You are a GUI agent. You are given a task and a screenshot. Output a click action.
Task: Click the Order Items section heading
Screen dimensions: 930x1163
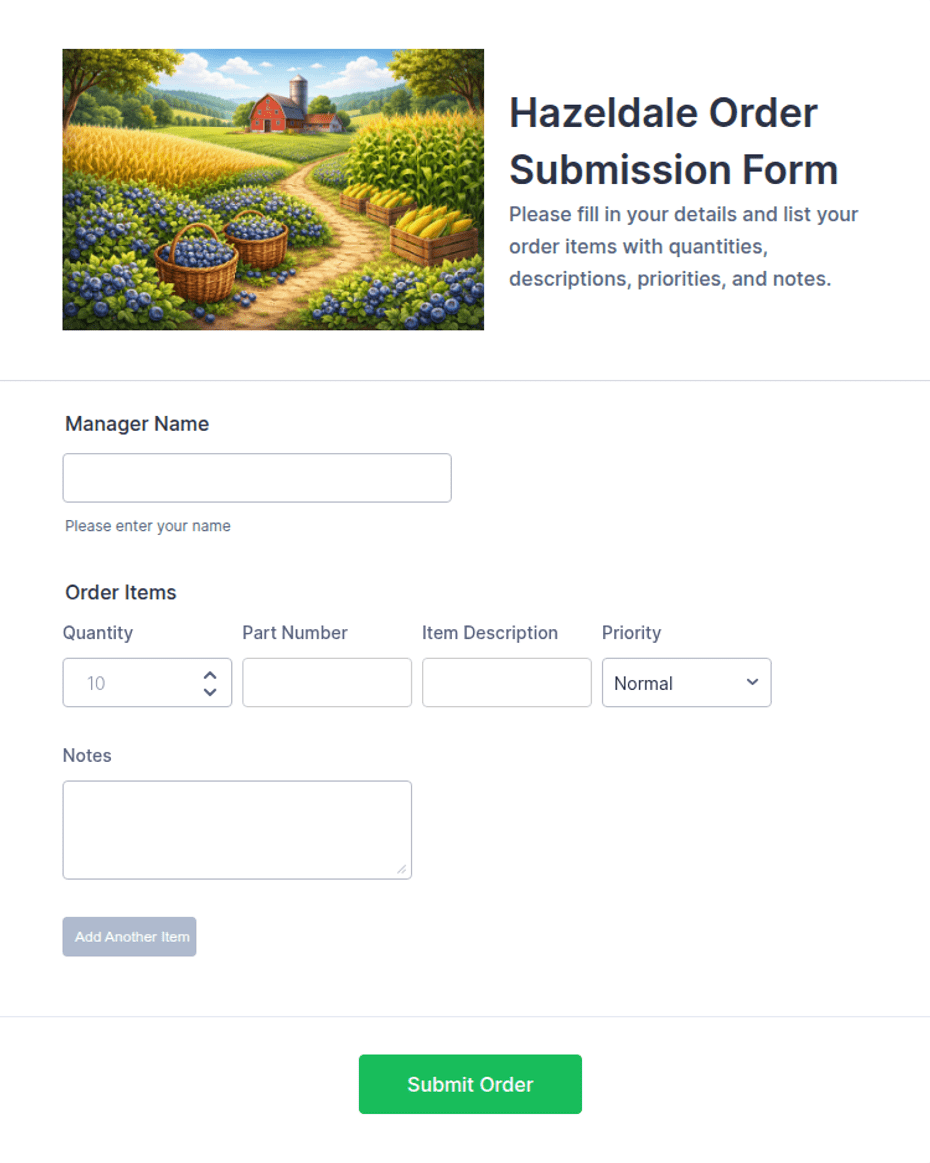[x=121, y=593]
